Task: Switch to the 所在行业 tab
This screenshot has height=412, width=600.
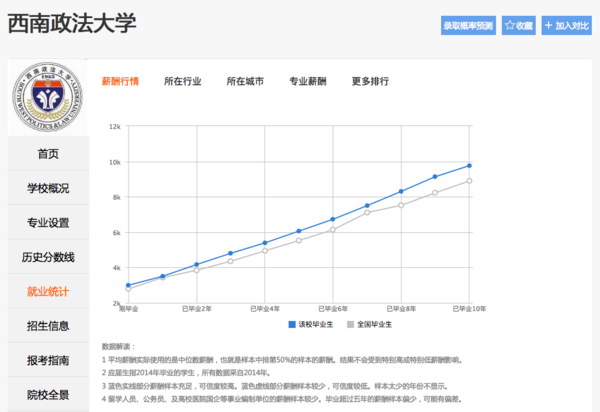Action: pos(183,81)
